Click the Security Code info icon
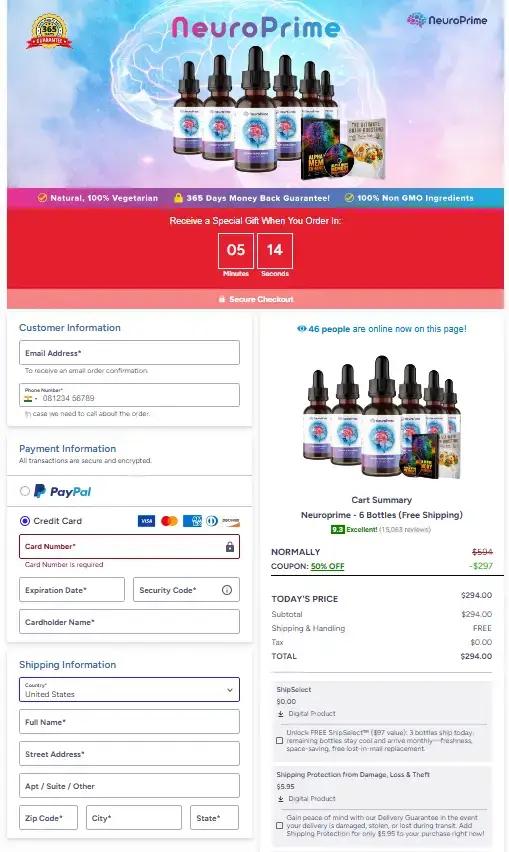 227,590
